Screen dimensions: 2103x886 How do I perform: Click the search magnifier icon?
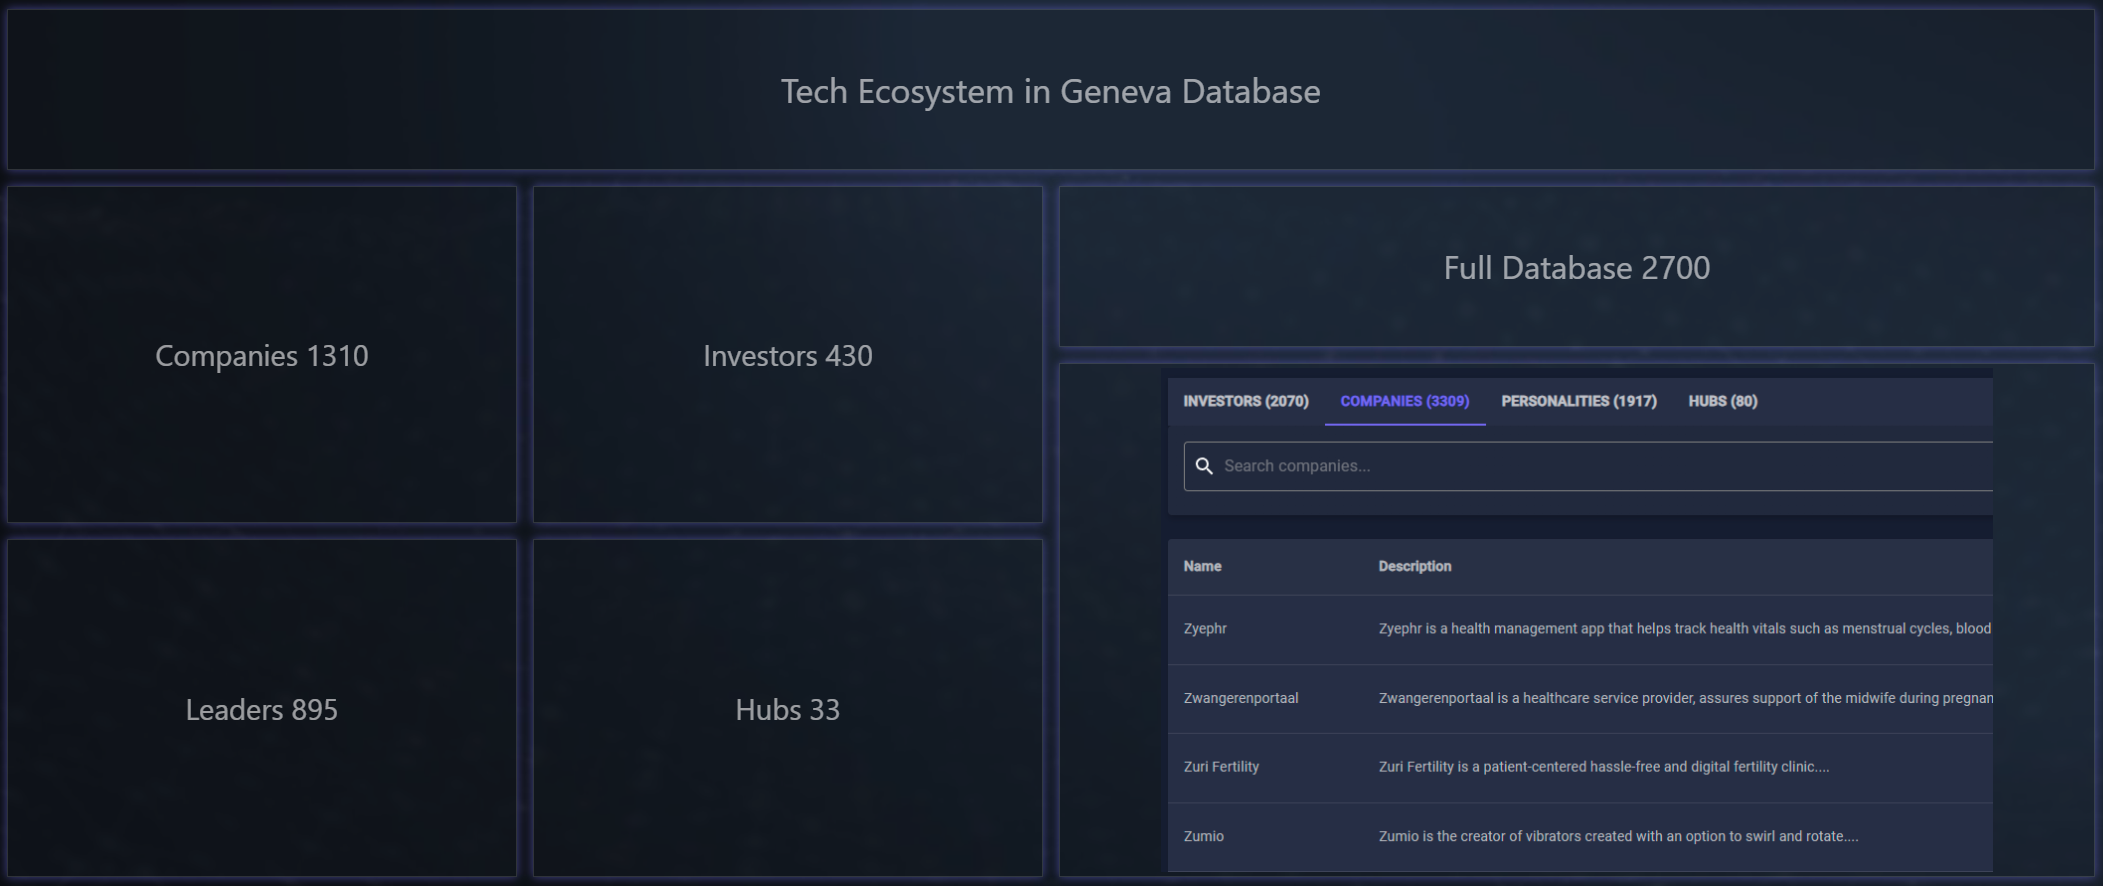coord(1204,466)
